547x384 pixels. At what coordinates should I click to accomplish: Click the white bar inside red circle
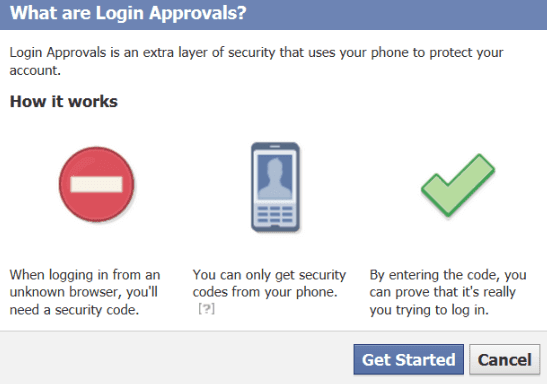click(97, 184)
